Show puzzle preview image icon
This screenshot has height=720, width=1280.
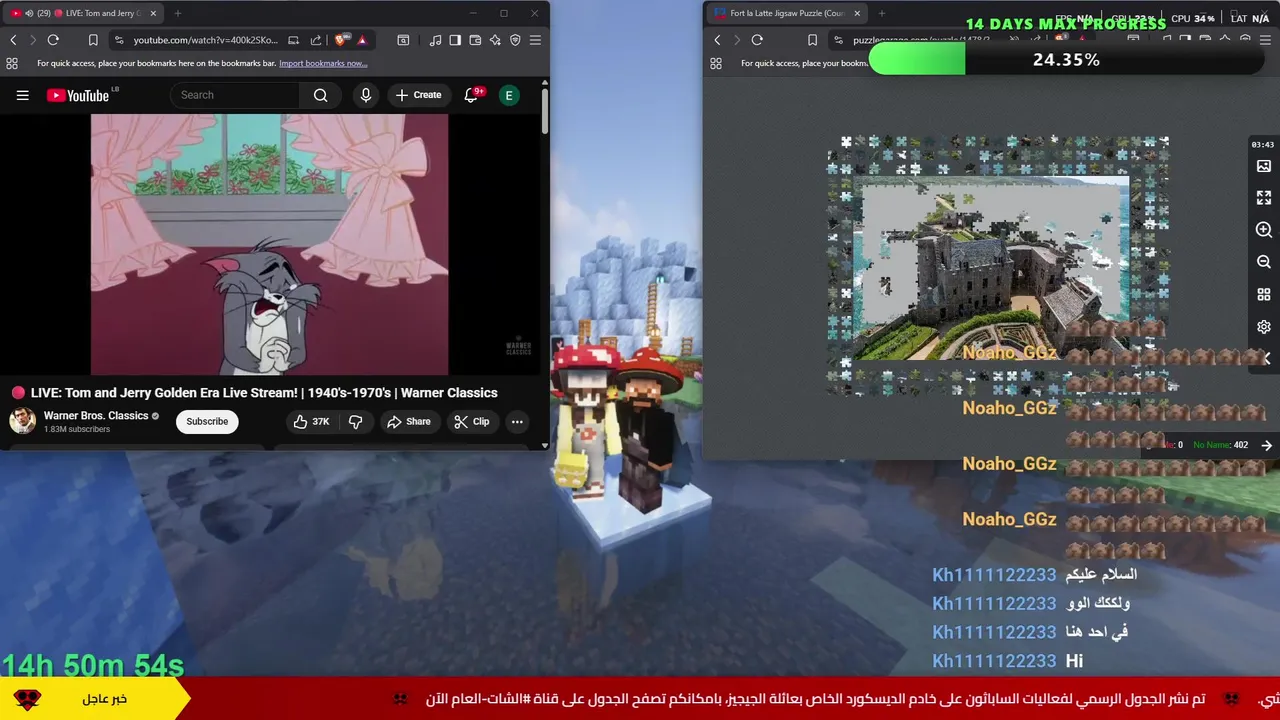coord(1264,166)
